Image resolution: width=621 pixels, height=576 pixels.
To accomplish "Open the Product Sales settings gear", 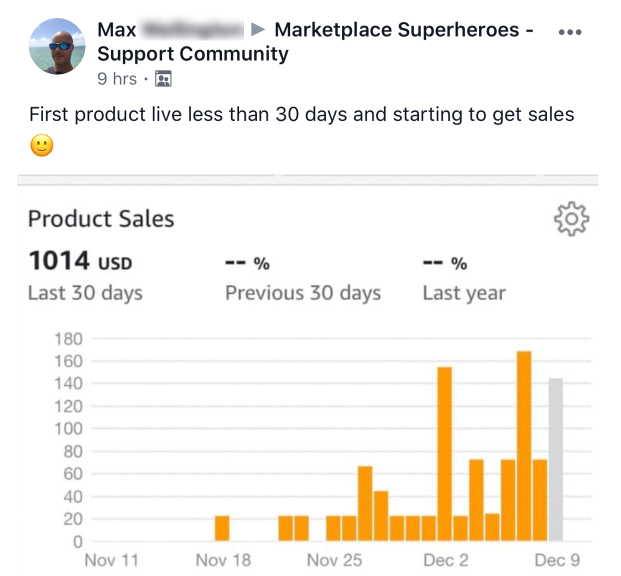I will pyautogui.click(x=571, y=219).
